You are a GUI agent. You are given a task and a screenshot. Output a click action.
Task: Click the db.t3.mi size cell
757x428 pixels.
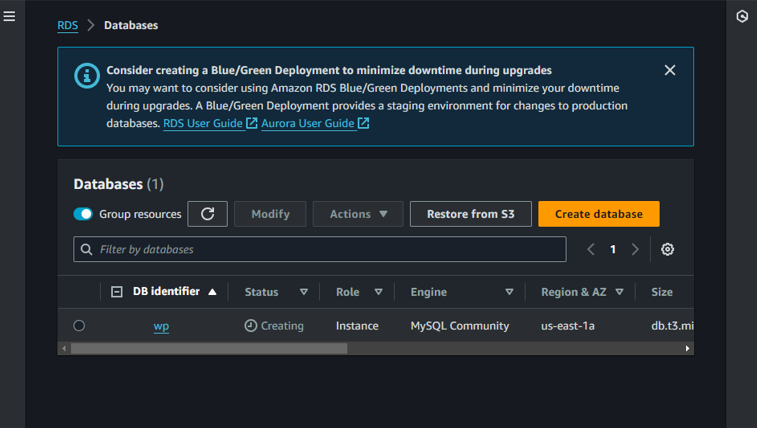point(672,326)
